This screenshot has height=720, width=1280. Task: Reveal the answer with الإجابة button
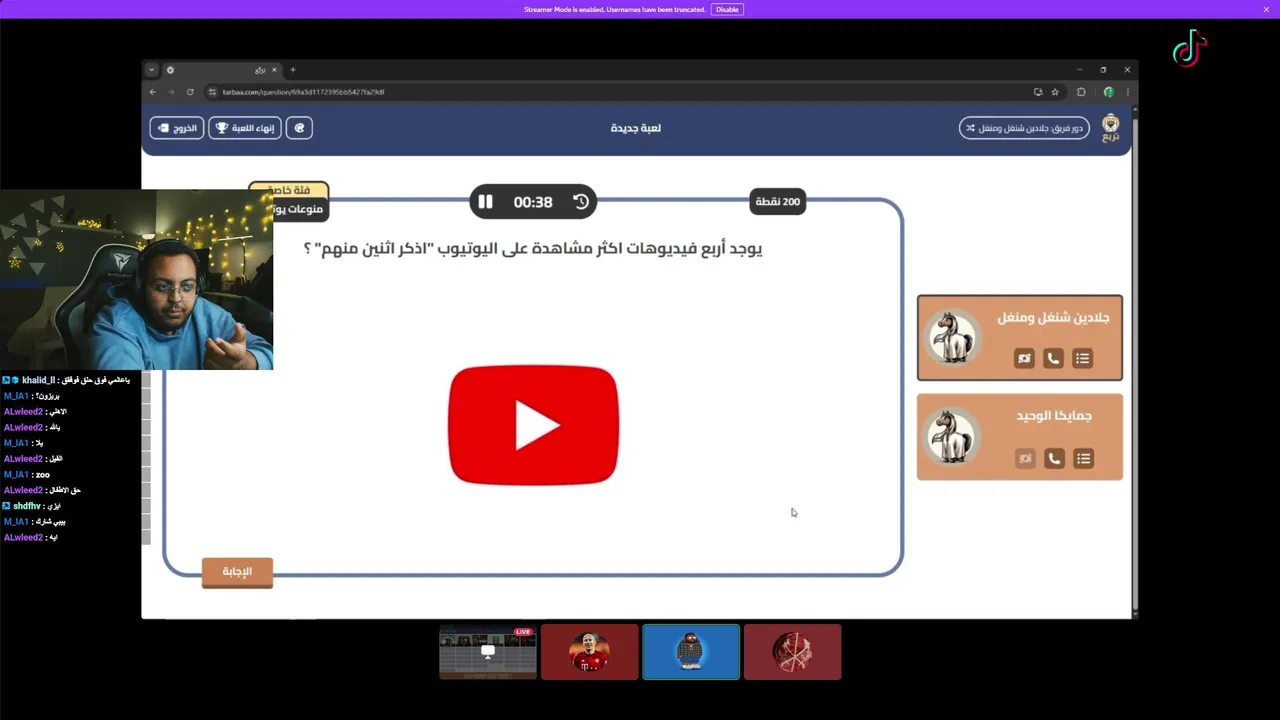(237, 572)
